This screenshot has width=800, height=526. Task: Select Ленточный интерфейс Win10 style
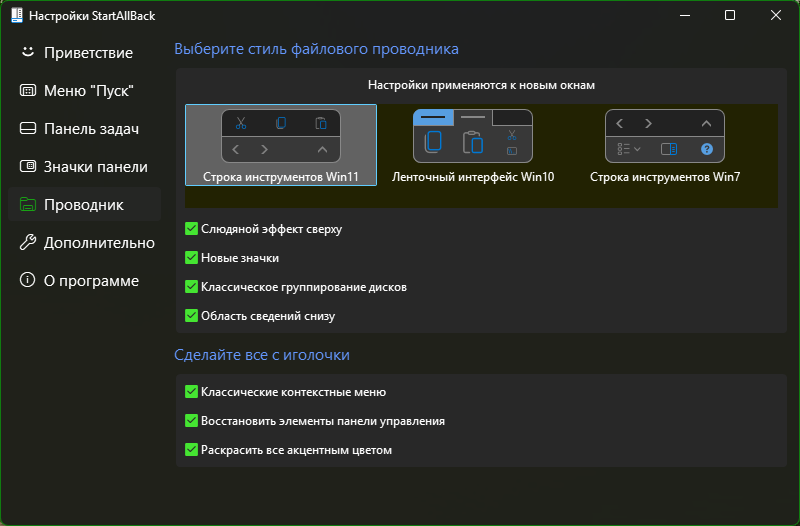(473, 145)
